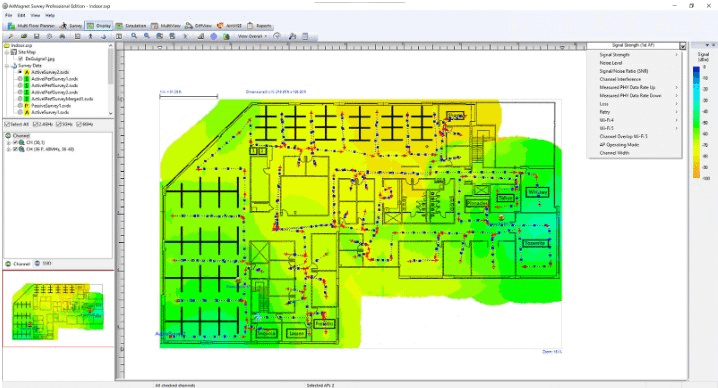Viewport: 718px width, 388px height.
Task: Click the first magnifier zoom toolbar icon
Action: pyautogui.click(x=134, y=36)
